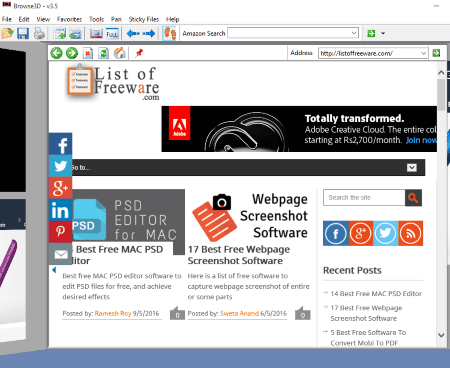Collapse share sidebar with small blue arrow
Viewport: 450px width, 368px height.
(54, 270)
